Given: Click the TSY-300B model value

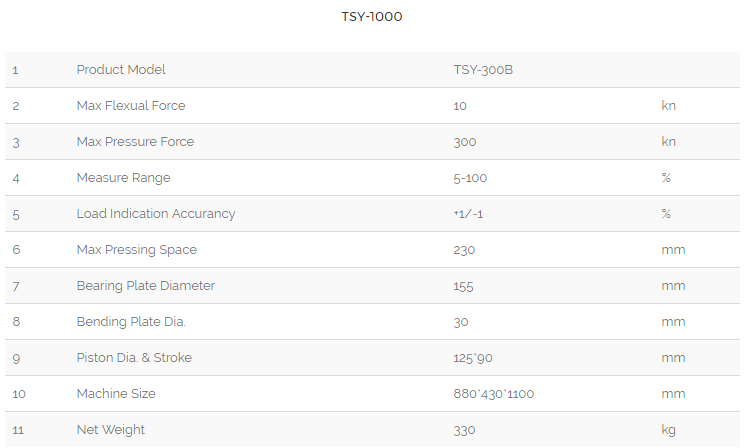Looking at the screenshot, I should coord(483,70).
